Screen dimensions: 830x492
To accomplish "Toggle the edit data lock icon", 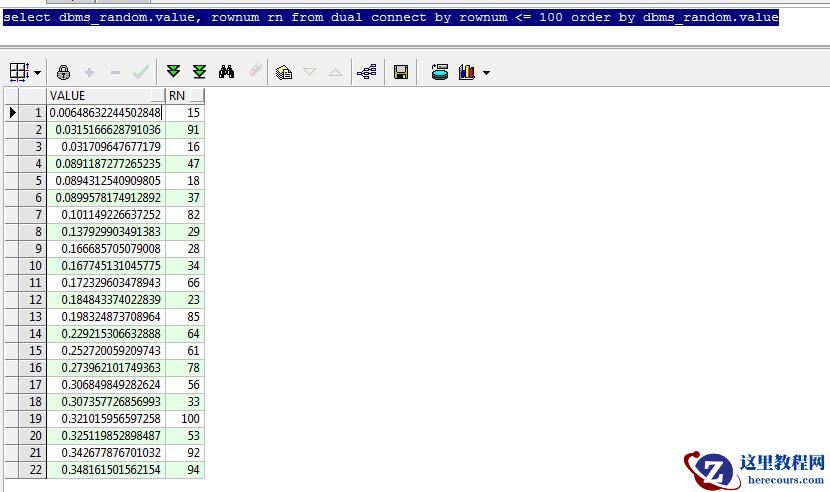I will (x=63, y=72).
